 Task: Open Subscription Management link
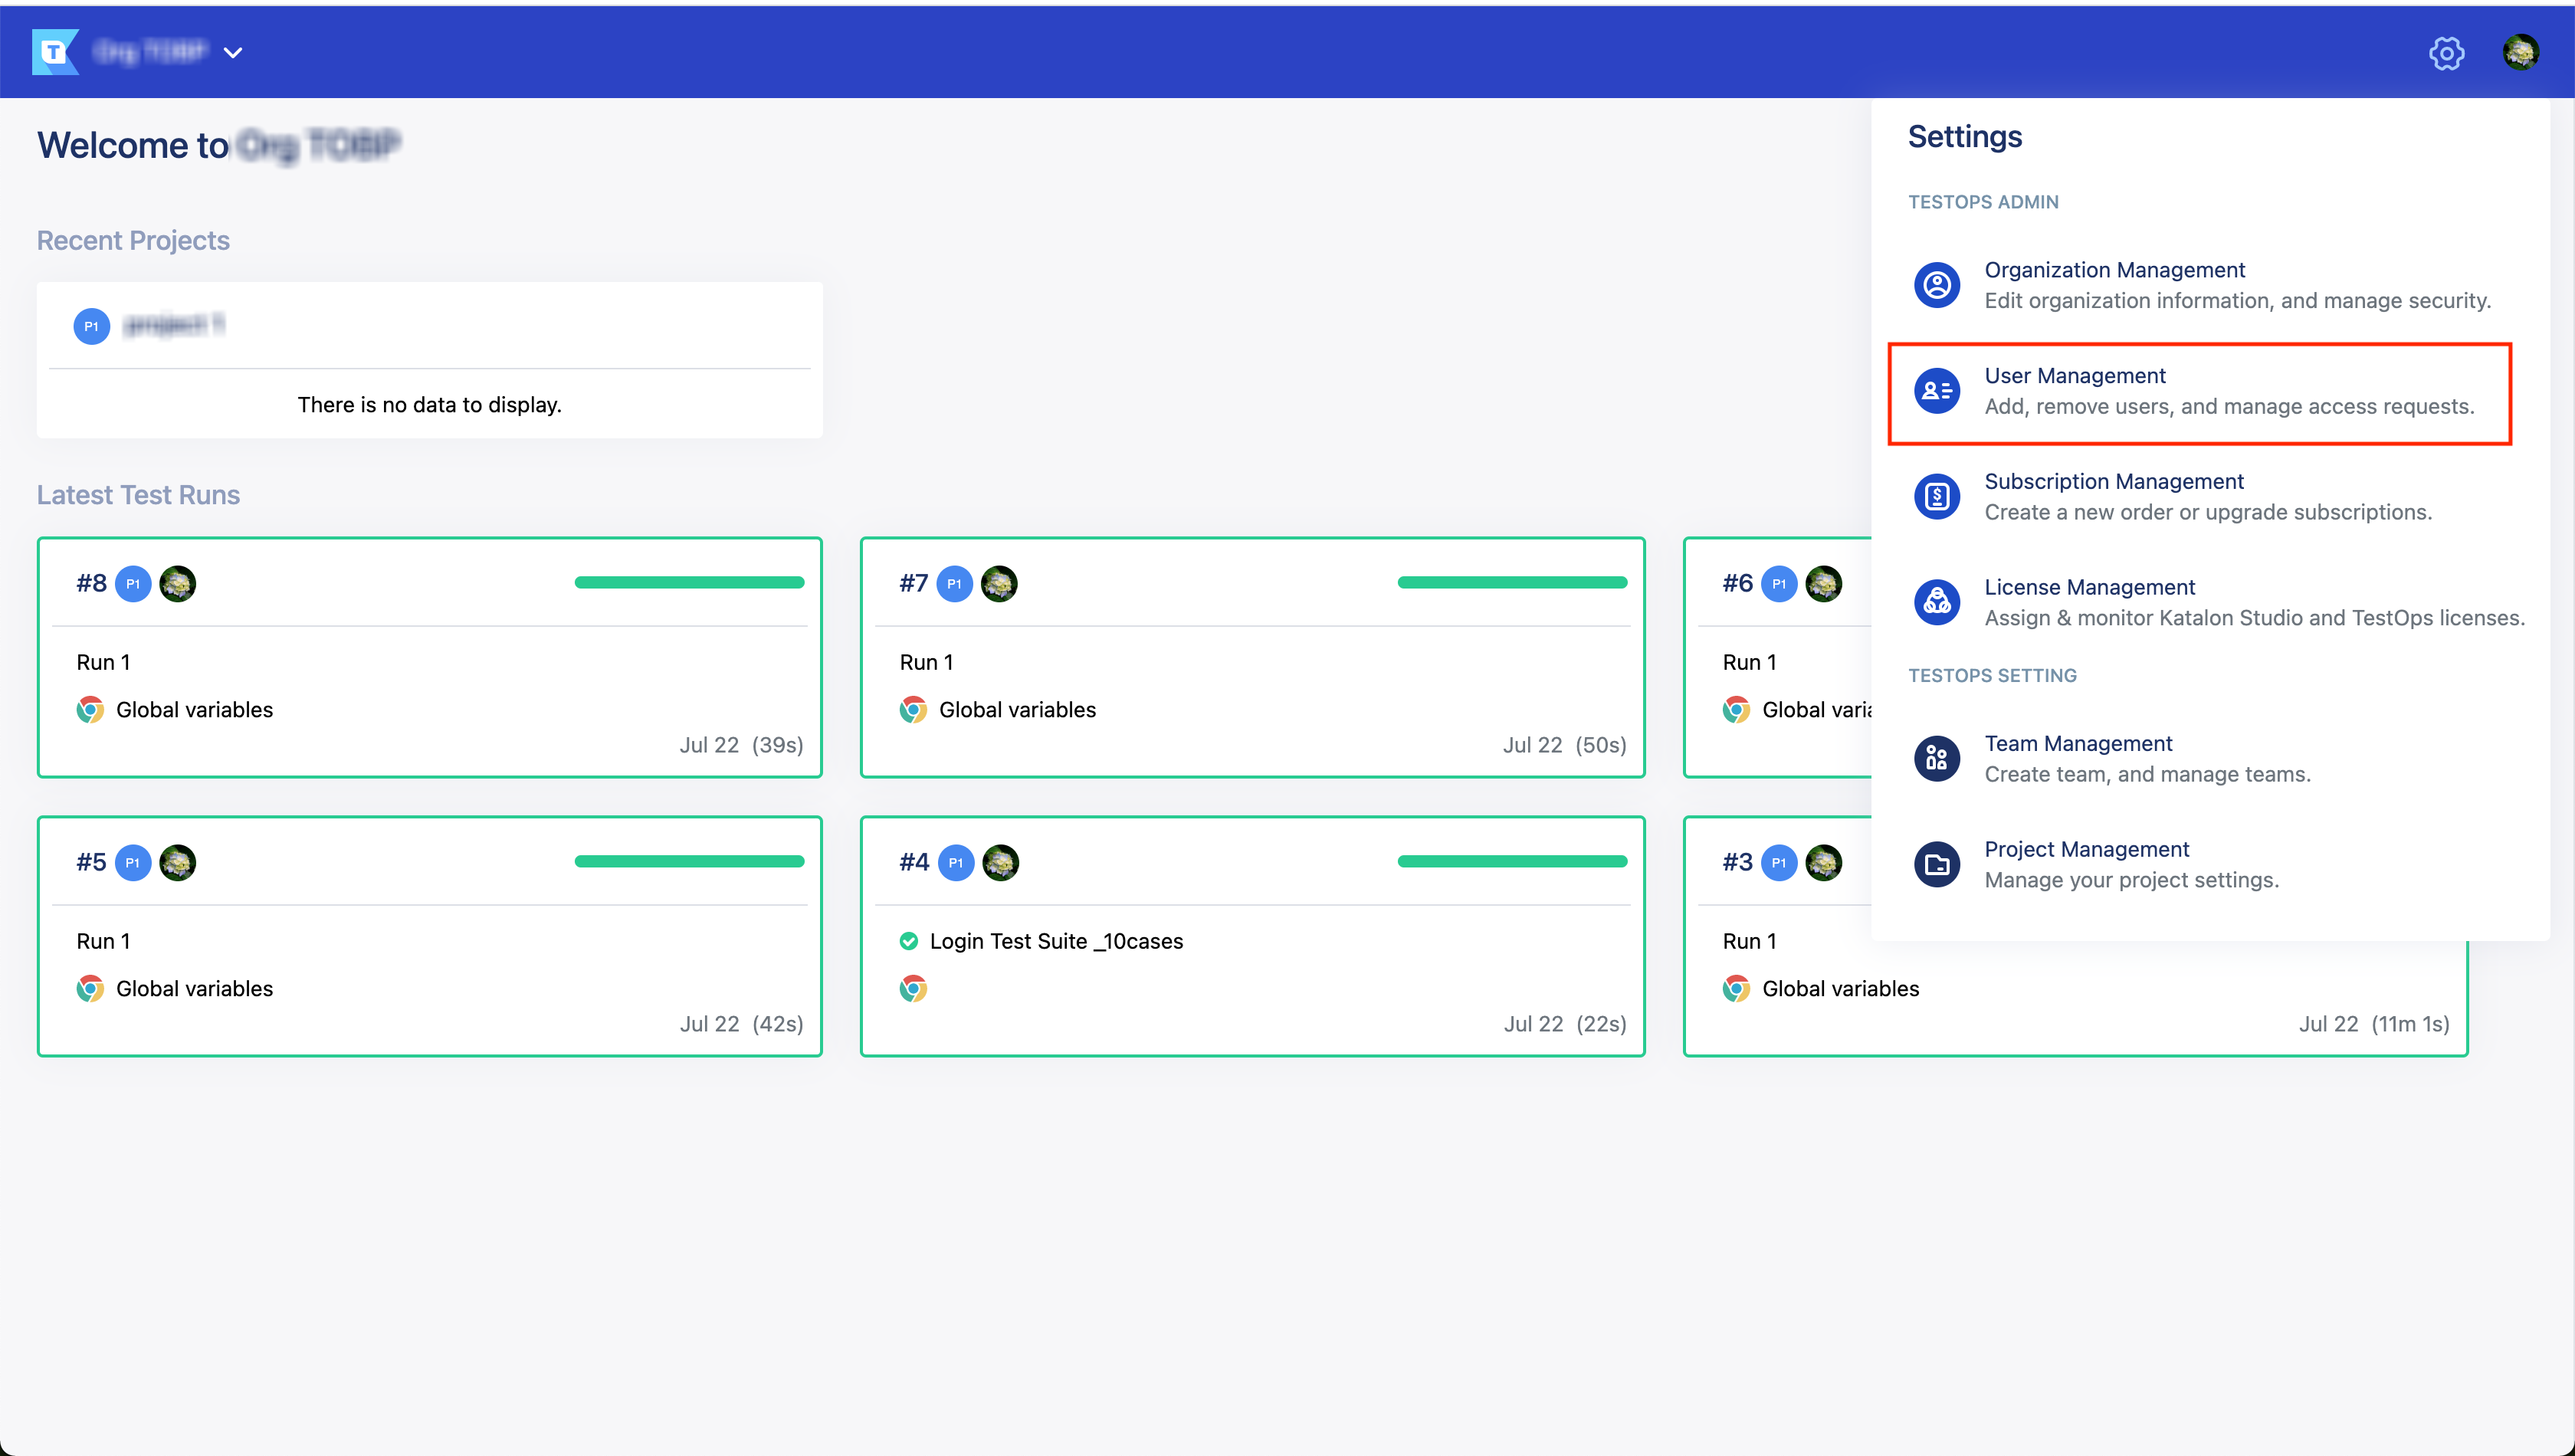[2113, 482]
